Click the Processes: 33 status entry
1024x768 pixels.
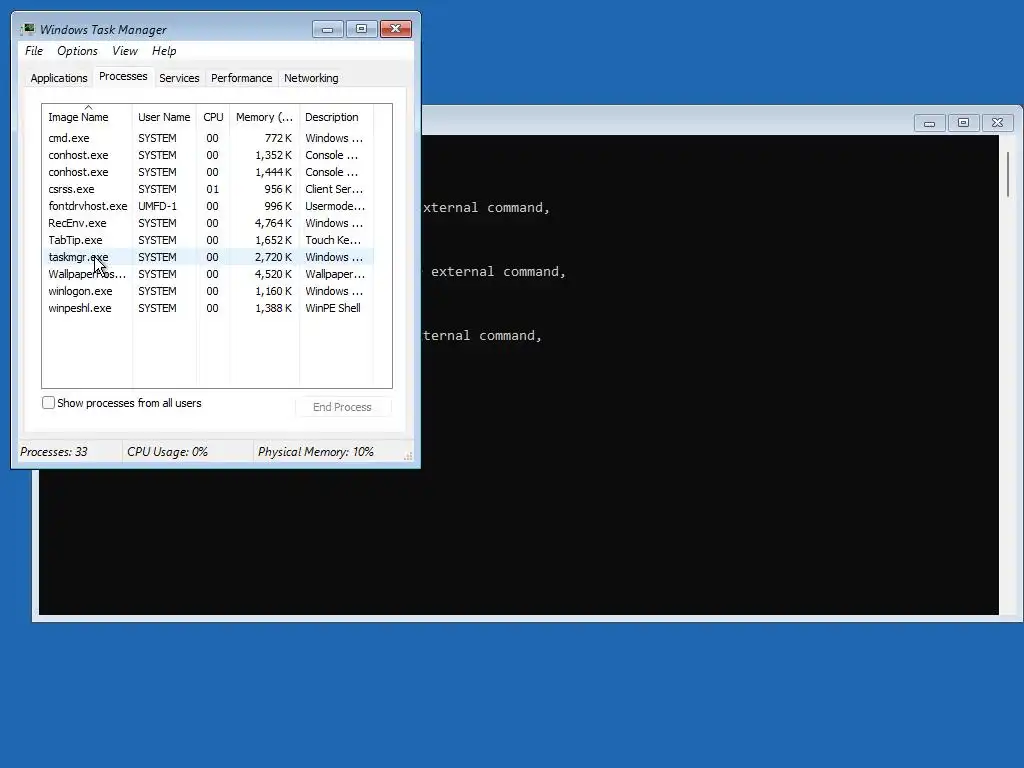click(x=54, y=452)
